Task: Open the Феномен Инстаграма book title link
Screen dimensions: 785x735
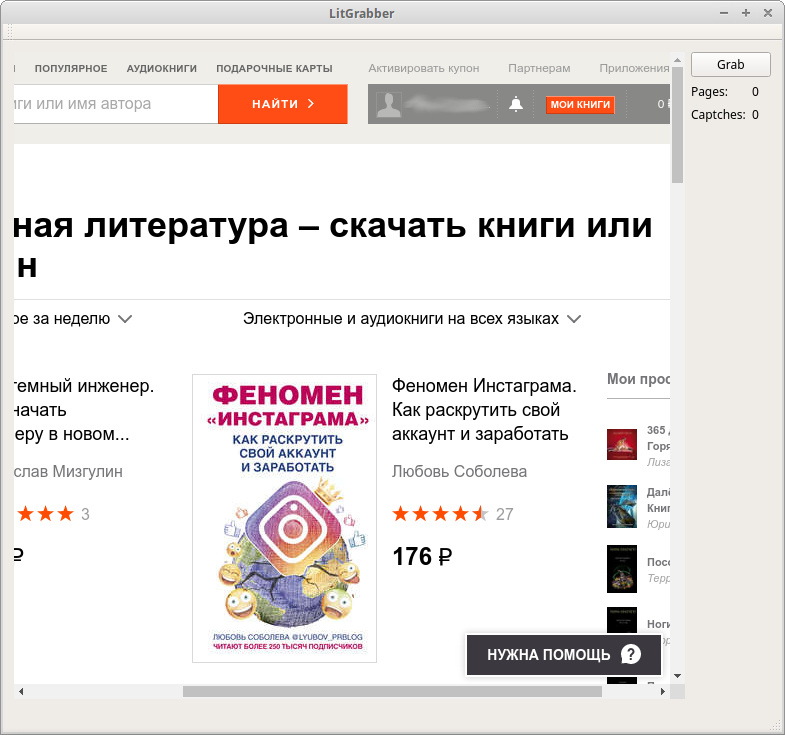Action: pos(484,410)
